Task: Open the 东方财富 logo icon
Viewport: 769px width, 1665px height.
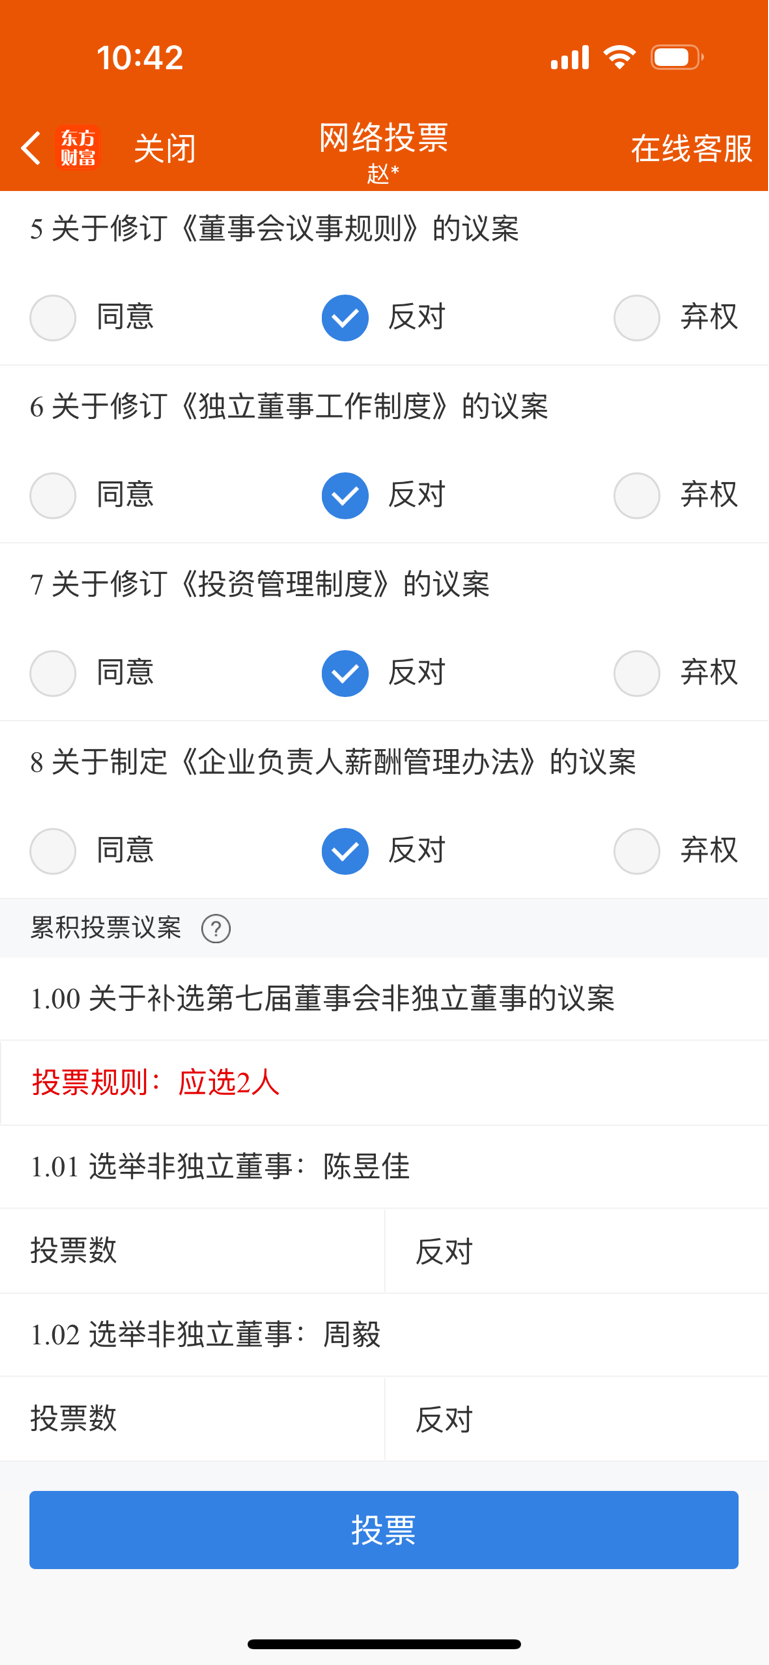Action: [x=78, y=148]
